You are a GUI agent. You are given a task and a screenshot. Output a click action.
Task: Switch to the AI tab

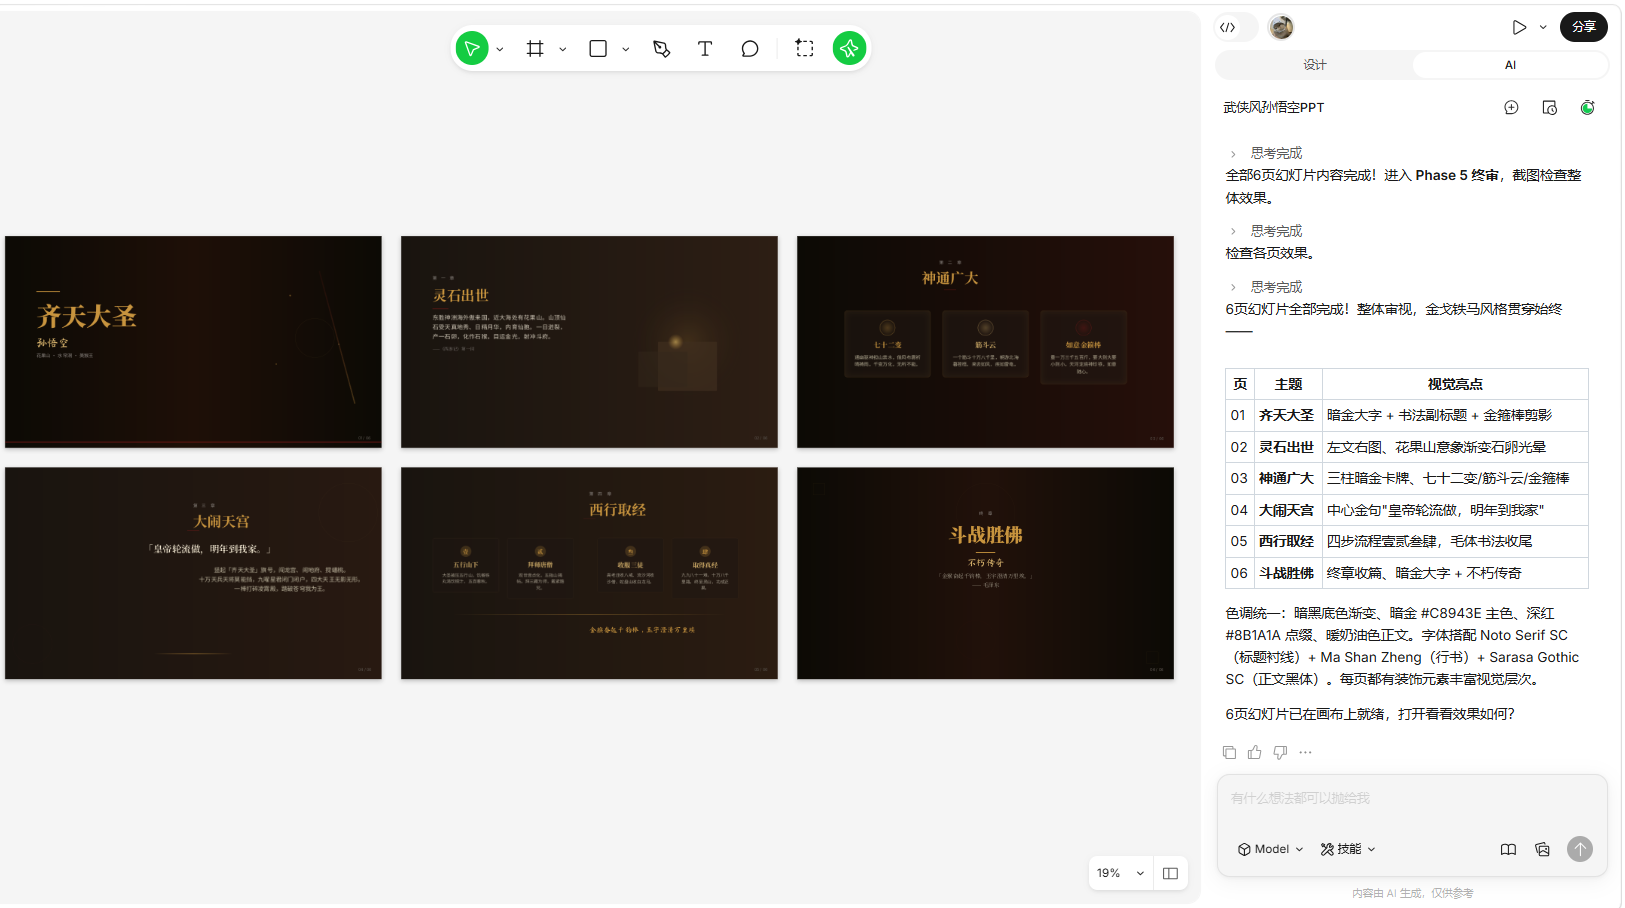(x=1510, y=65)
